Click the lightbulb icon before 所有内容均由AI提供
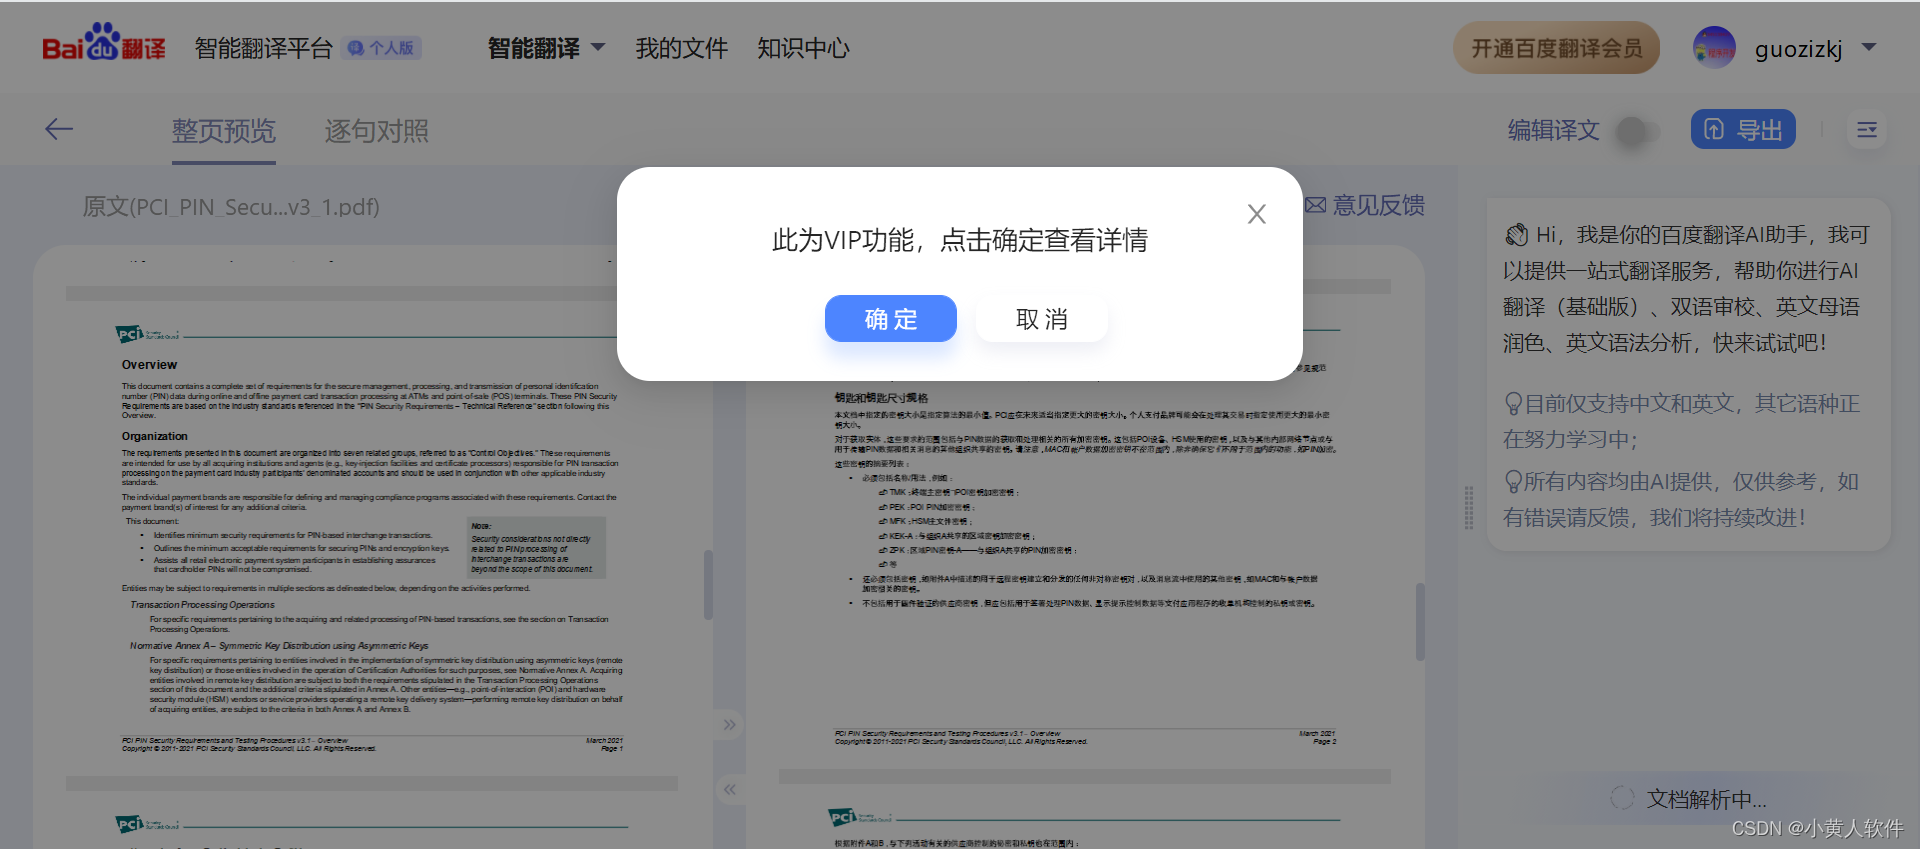Screen dimensions: 1920x849 [1513, 482]
